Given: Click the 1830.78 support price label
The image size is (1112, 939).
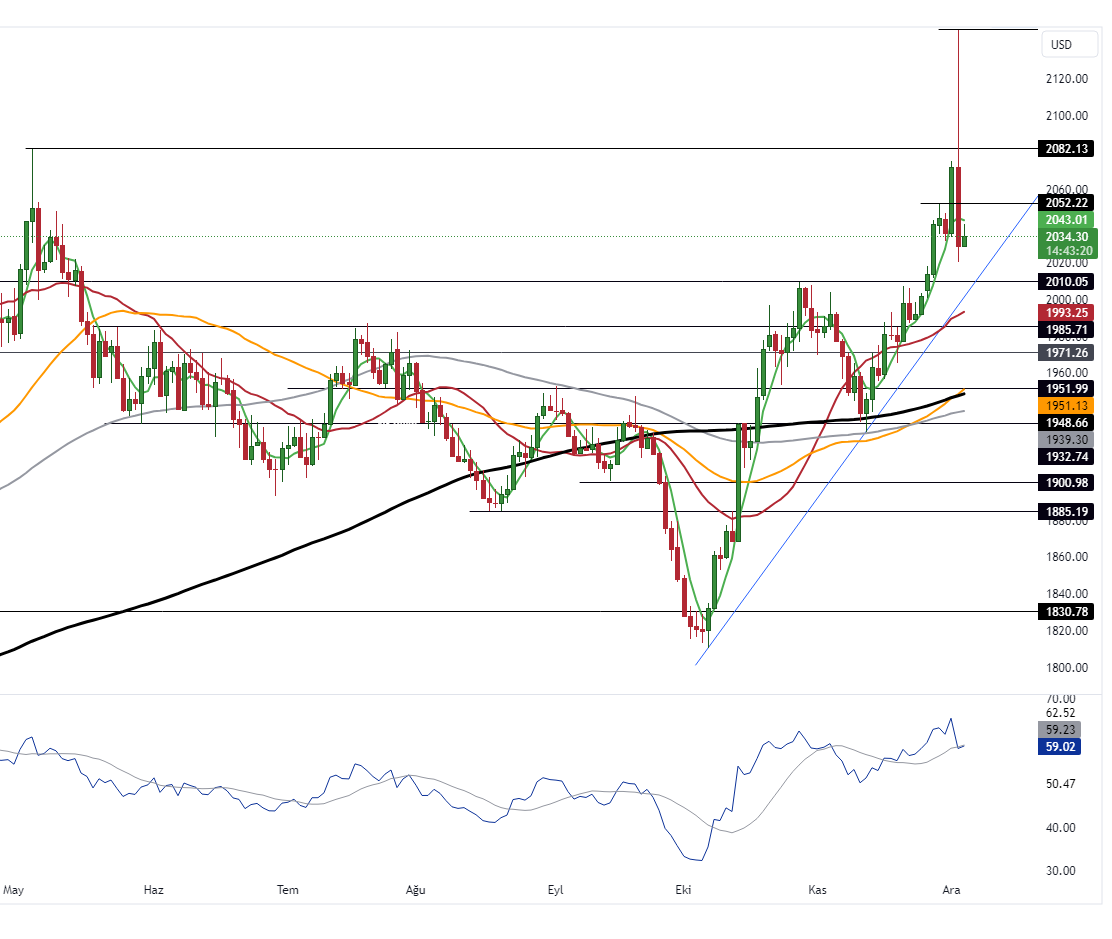Looking at the screenshot, I should click(1066, 612).
